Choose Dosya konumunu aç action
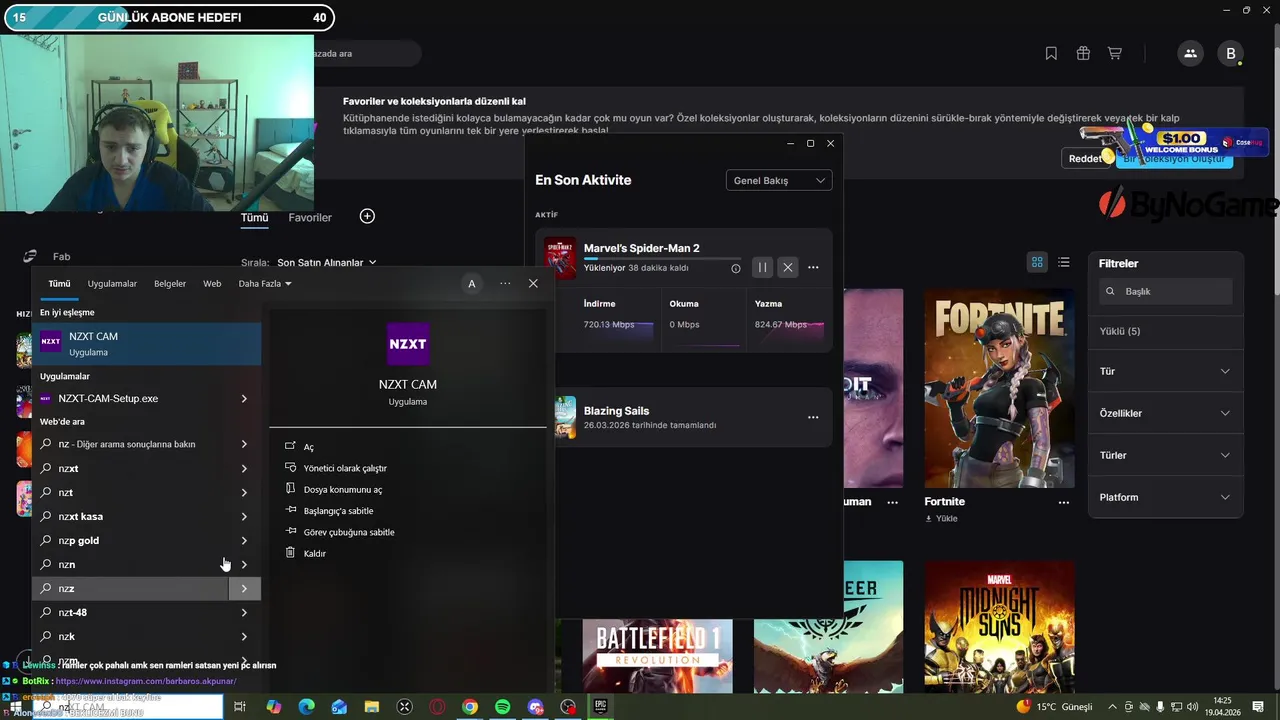Image resolution: width=1280 pixels, height=720 pixels. 343,489
